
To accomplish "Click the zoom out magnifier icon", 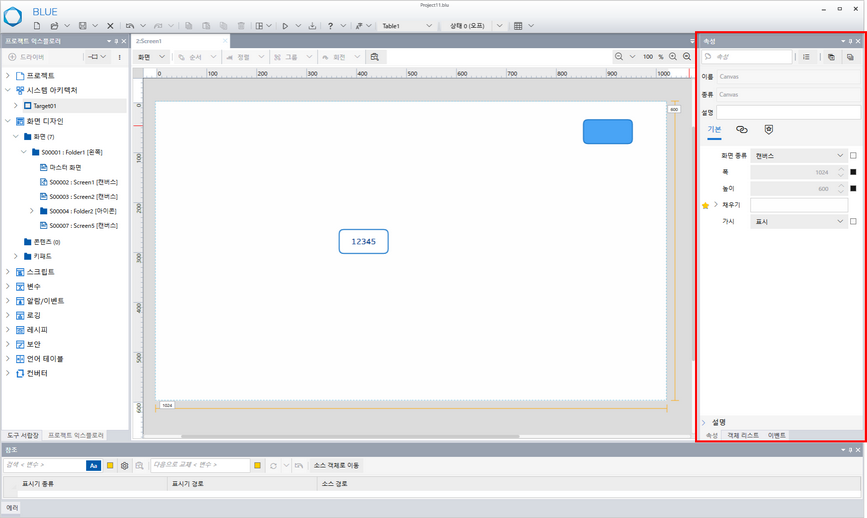I will click(620, 57).
